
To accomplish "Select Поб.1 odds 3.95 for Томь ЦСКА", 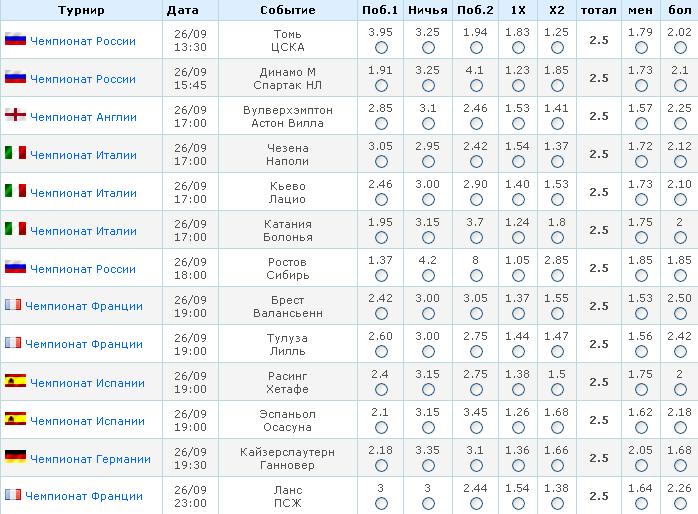I will click(x=381, y=48).
